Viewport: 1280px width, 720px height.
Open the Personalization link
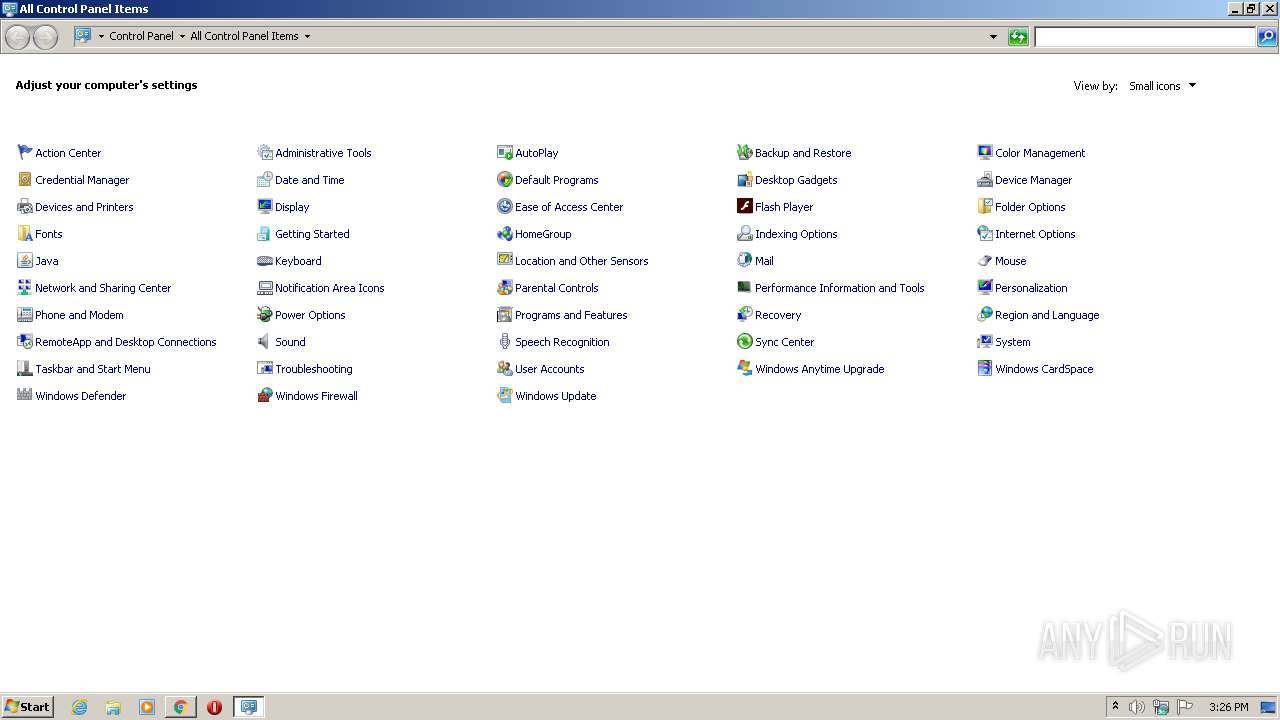pyautogui.click(x=1031, y=288)
